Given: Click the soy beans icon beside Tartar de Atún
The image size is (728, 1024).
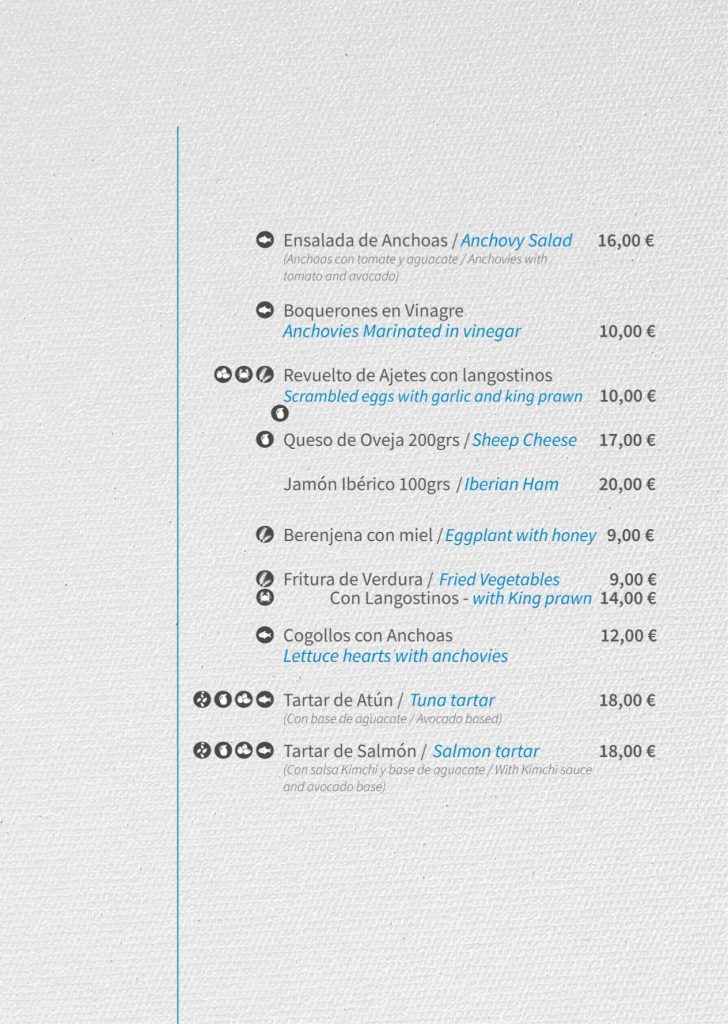Looking at the screenshot, I should tap(202, 699).
